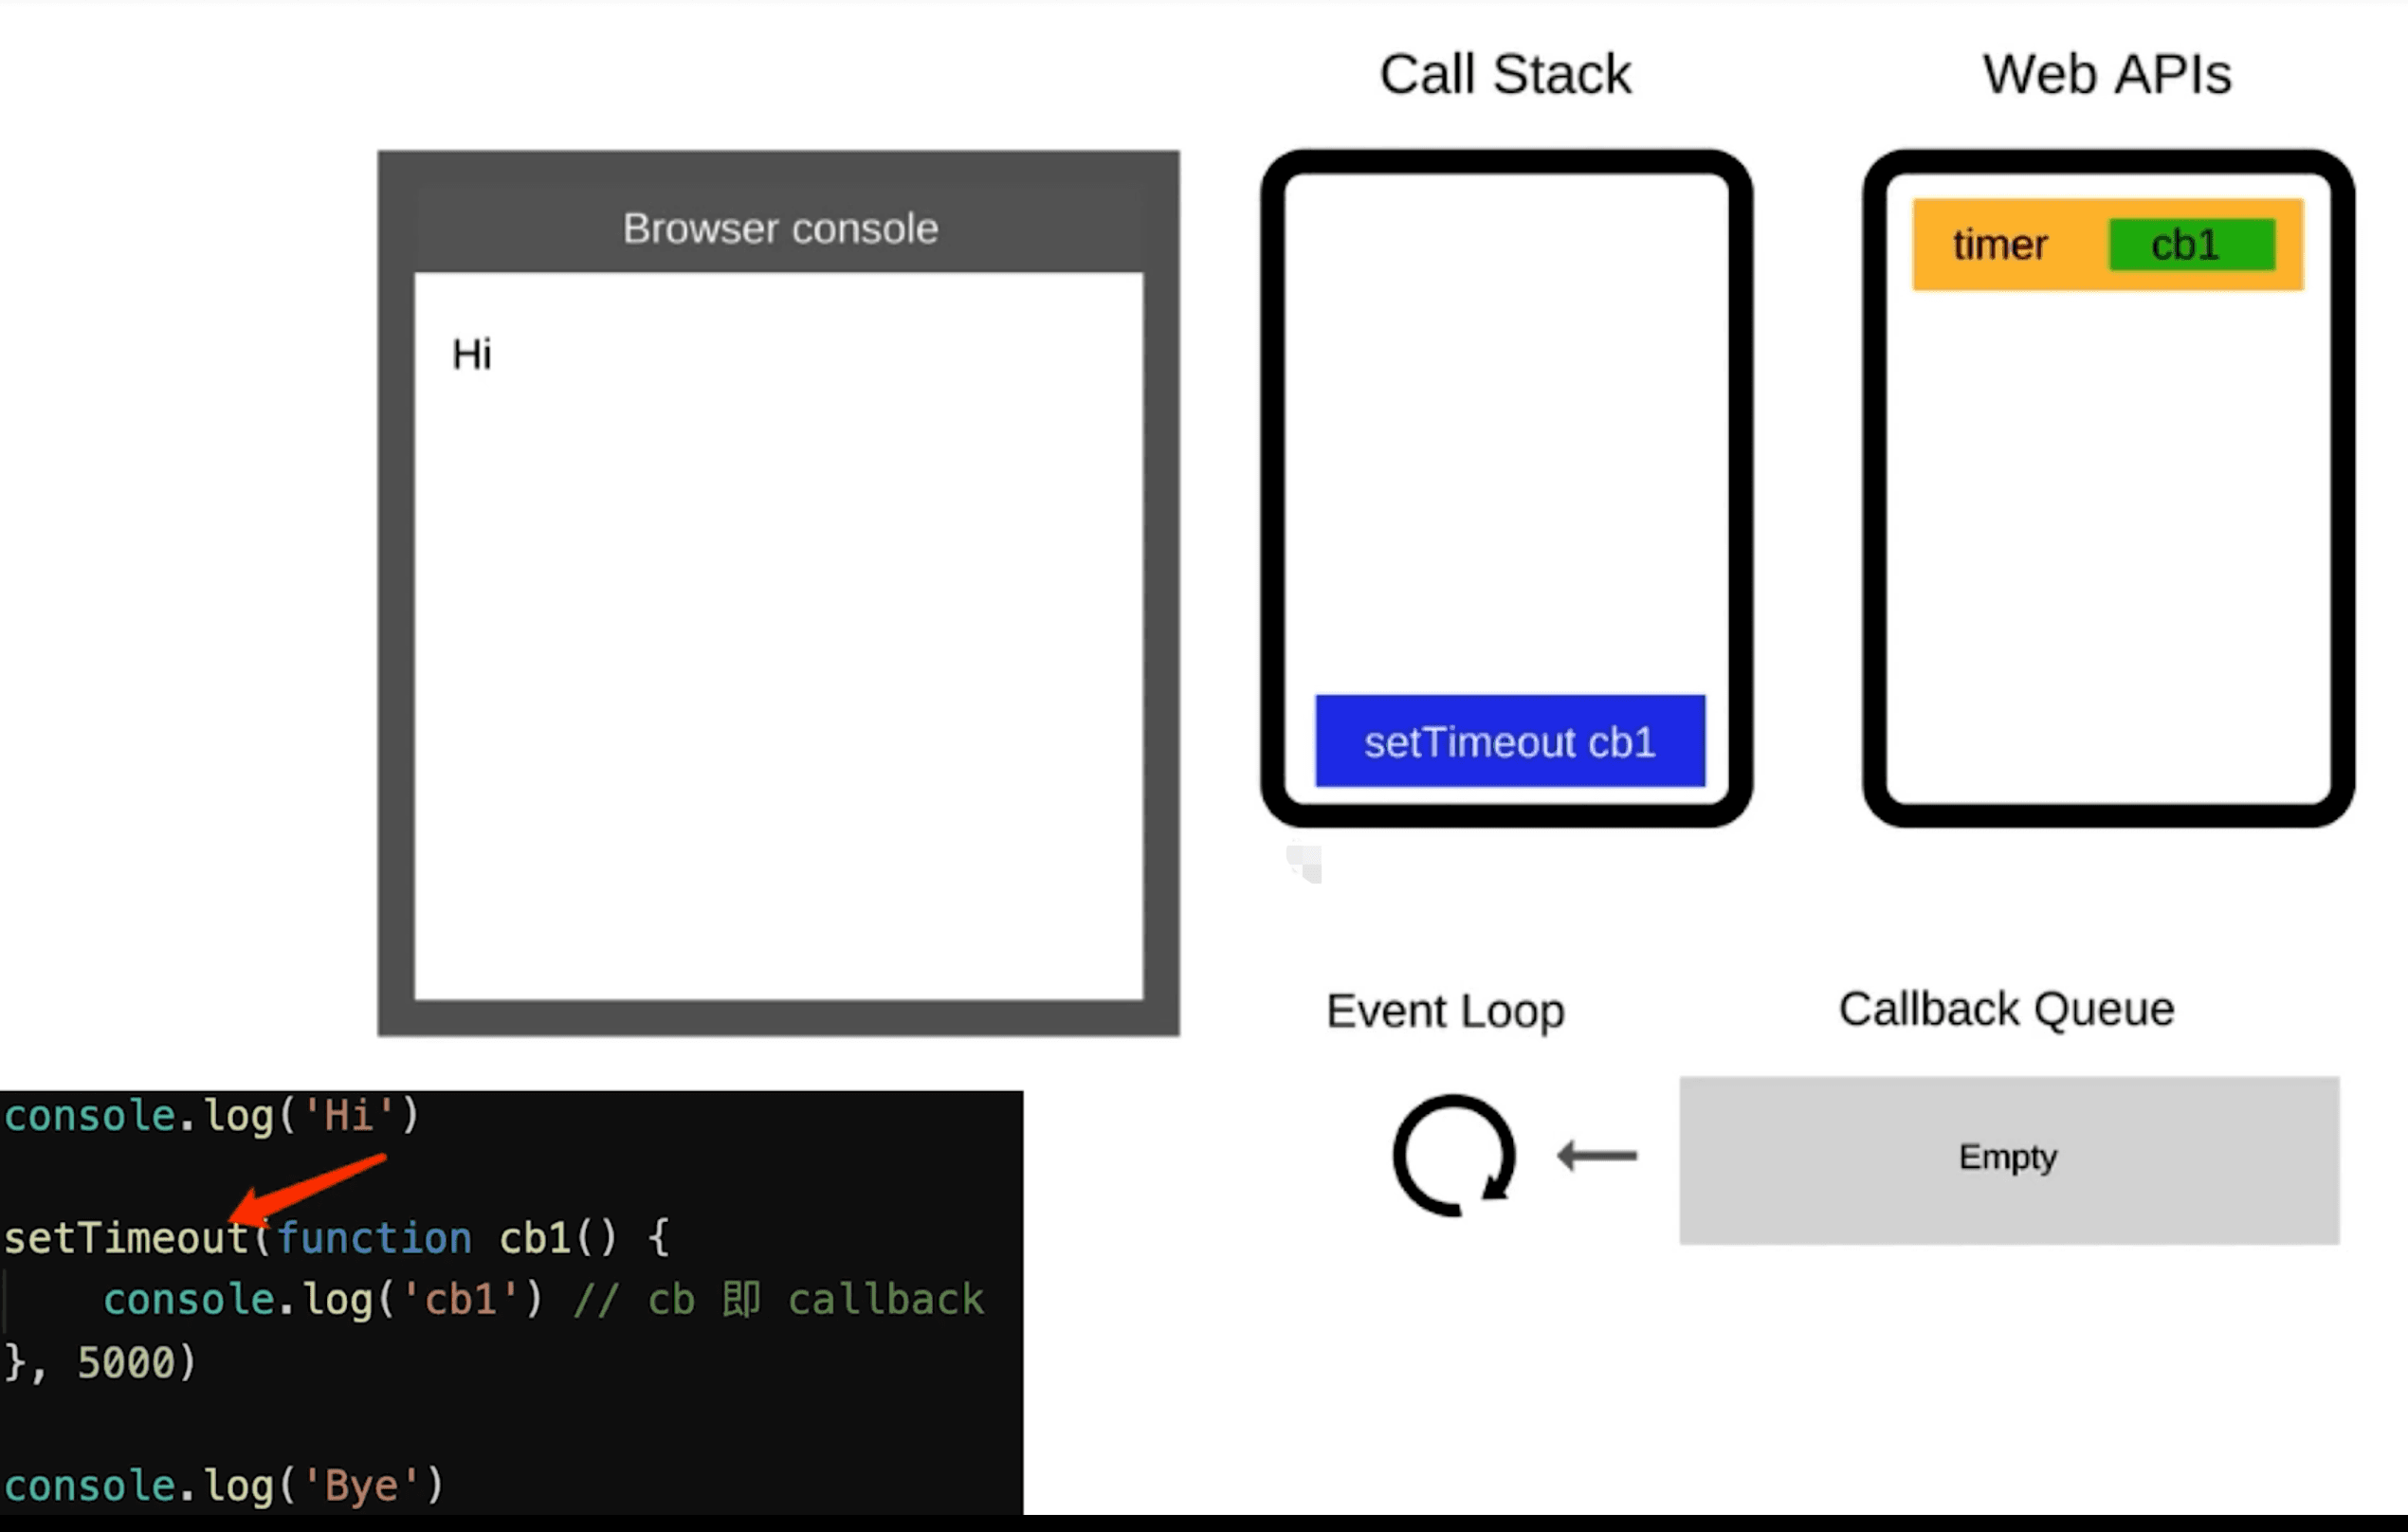Viewport: 2408px width, 1532px height.
Task: Click the blue setTimeout cb1 stack frame
Action: coord(1509,741)
